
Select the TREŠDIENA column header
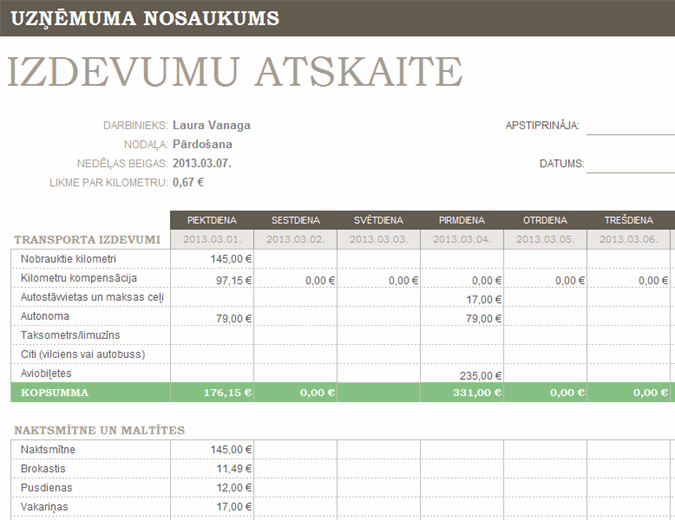[628, 220]
